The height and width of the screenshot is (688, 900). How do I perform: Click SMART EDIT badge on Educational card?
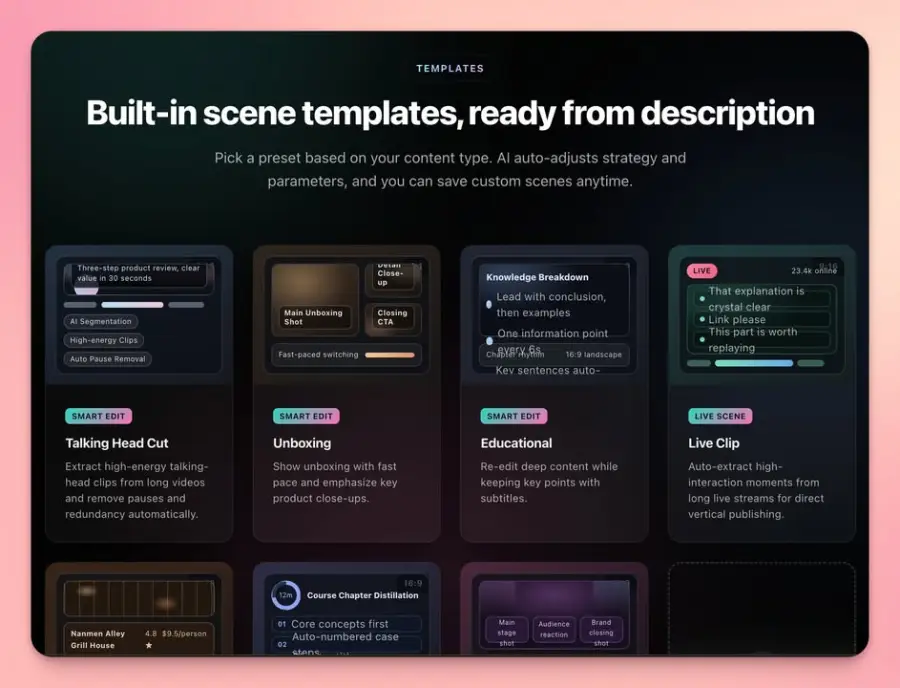click(514, 416)
